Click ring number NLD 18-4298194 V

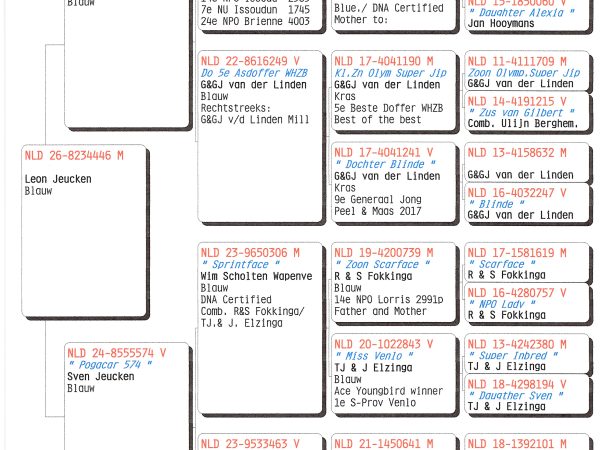pyautogui.click(x=517, y=385)
